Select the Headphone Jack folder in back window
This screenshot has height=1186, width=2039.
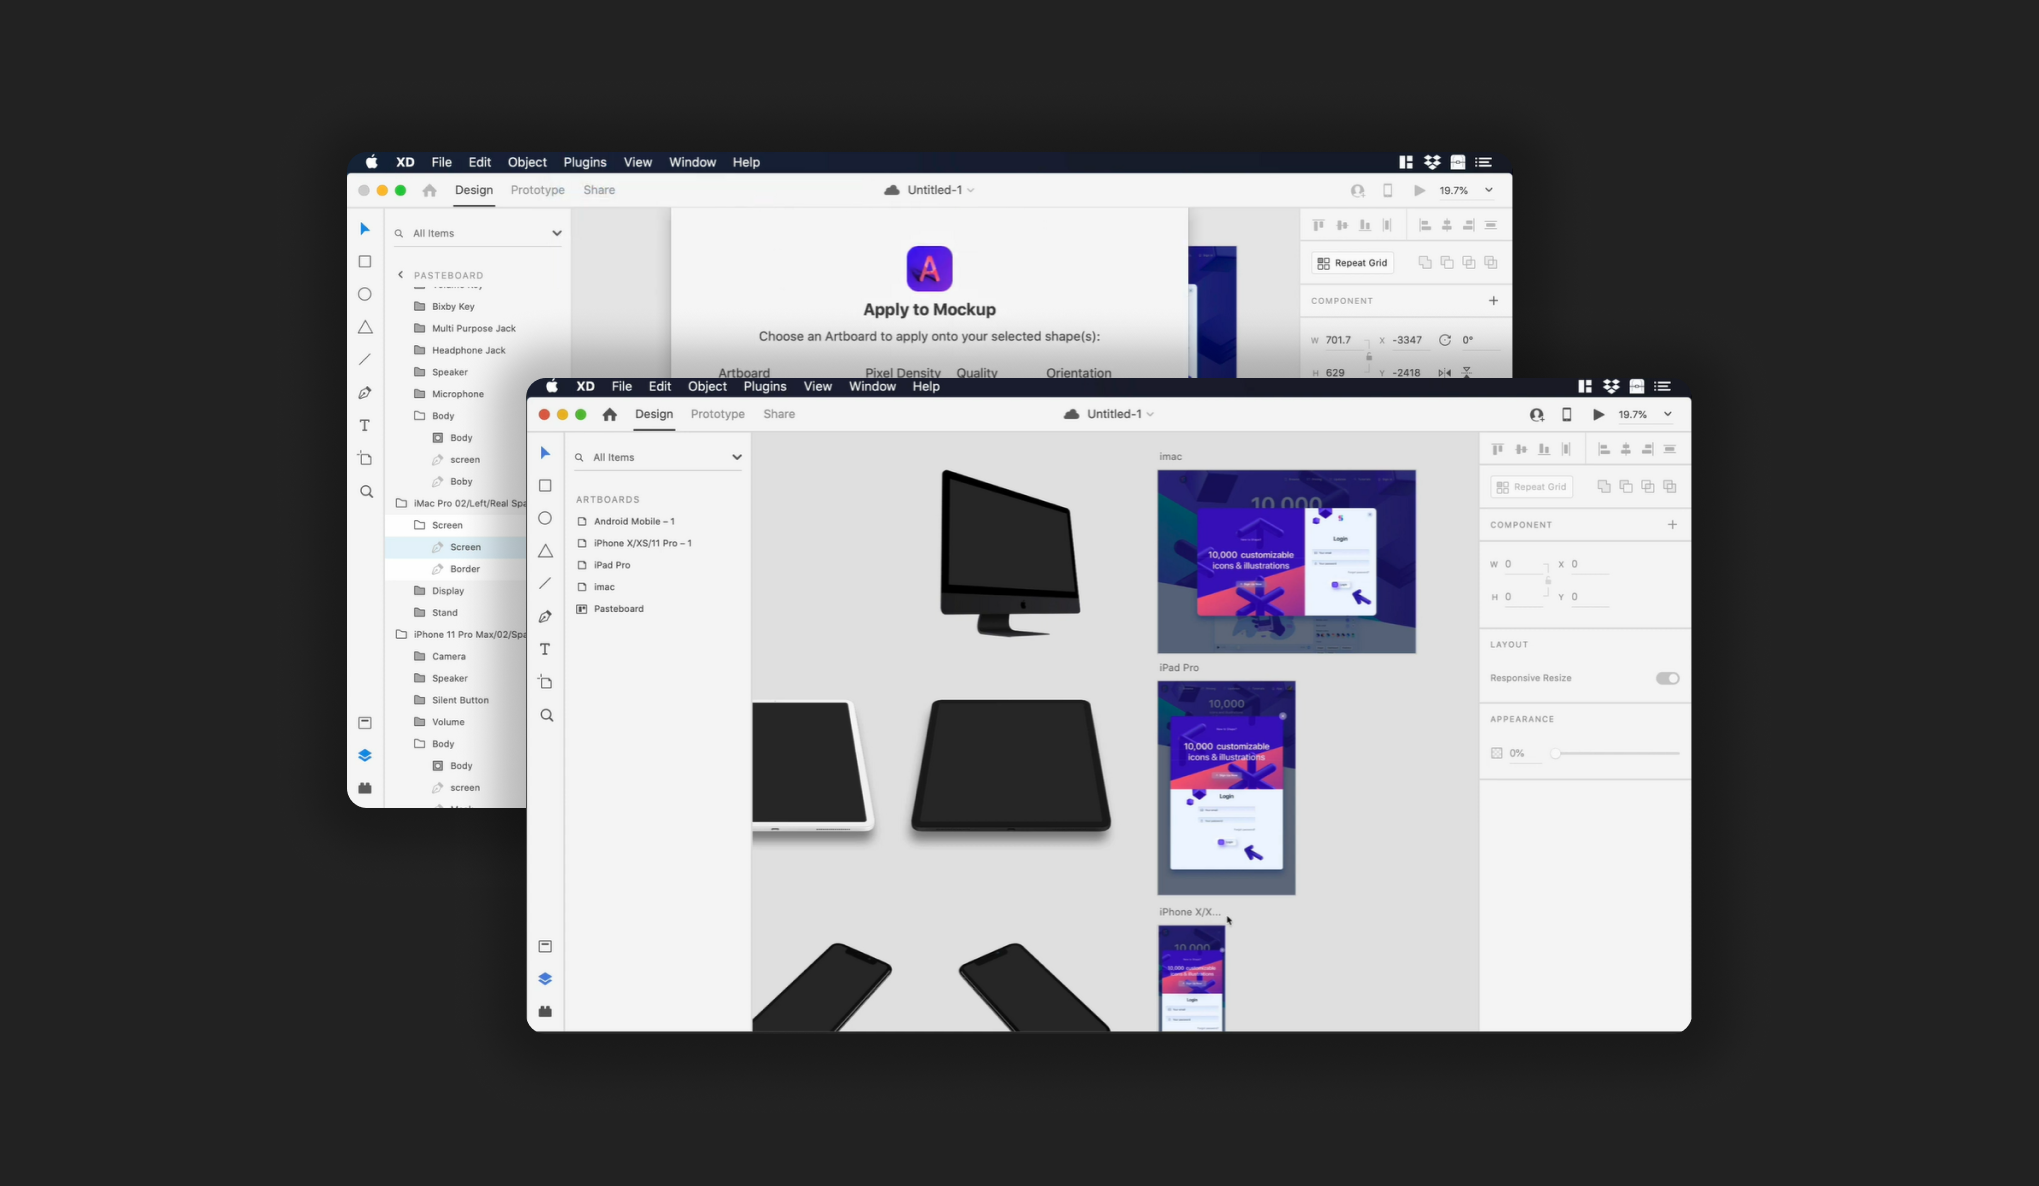coord(469,350)
